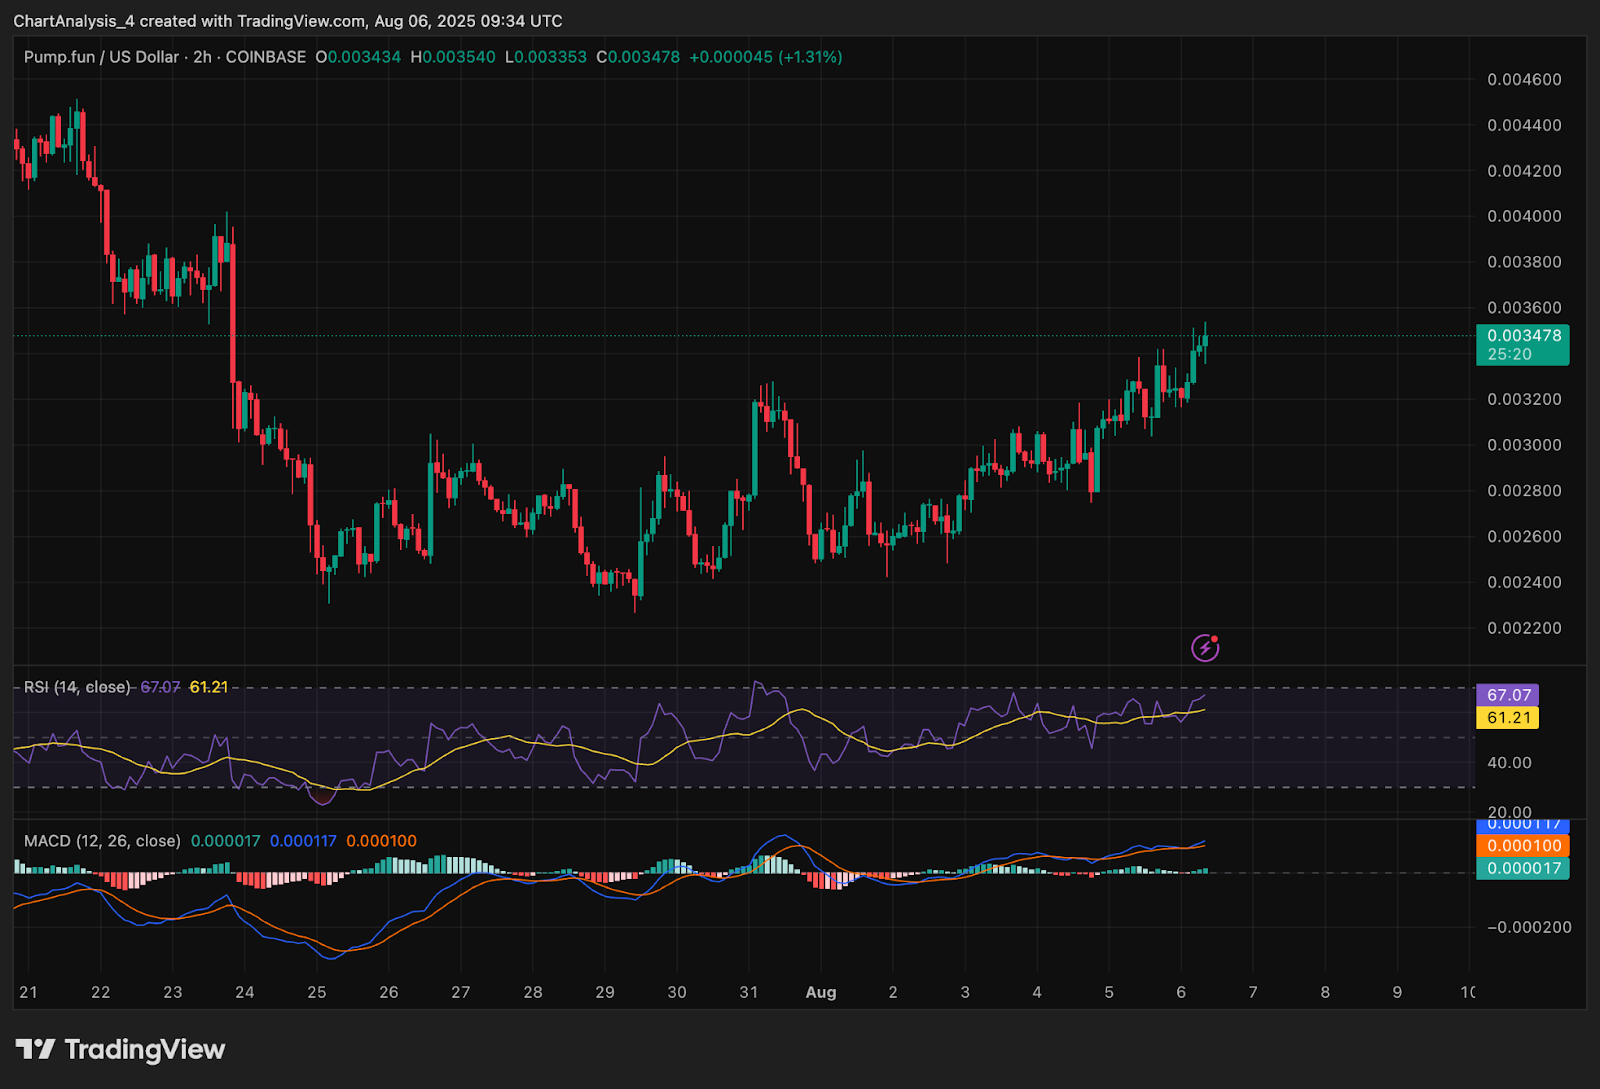Click the red notification dot on the lightning icon
This screenshot has width=1600, height=1089.
point(1214,640)
